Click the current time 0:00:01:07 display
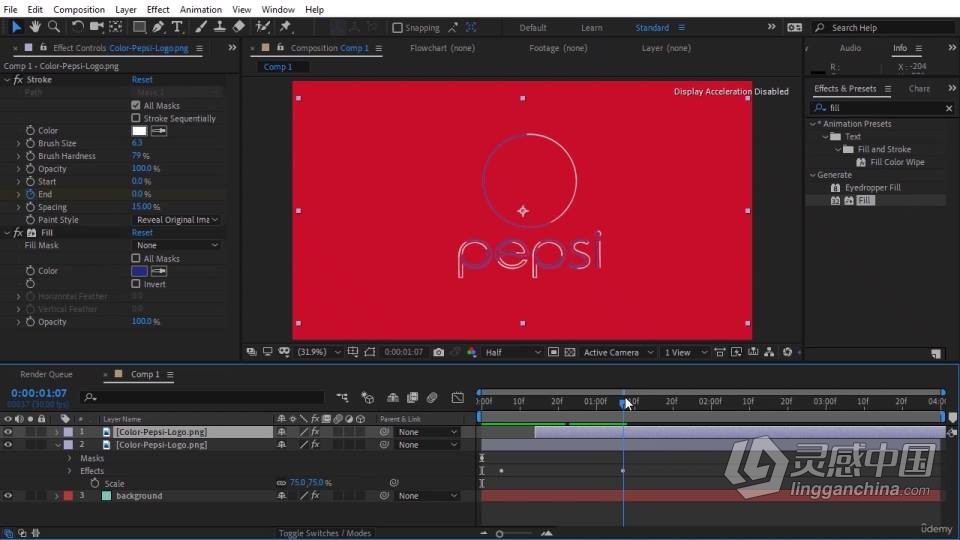 39,393
